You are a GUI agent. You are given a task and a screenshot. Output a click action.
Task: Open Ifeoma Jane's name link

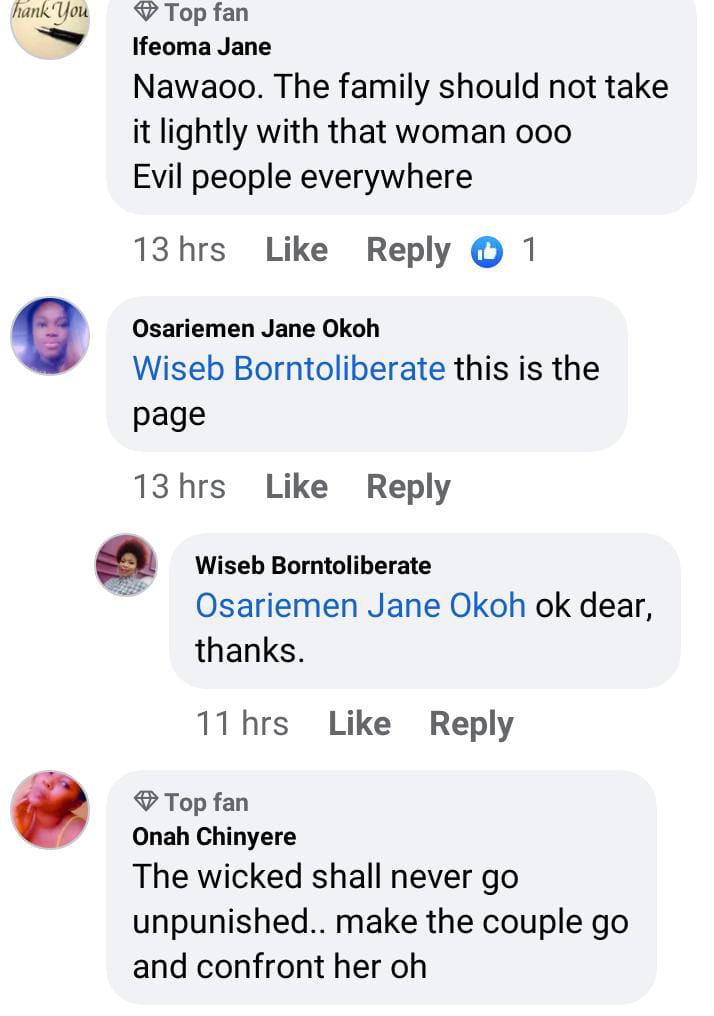click(x=201, y=47)
